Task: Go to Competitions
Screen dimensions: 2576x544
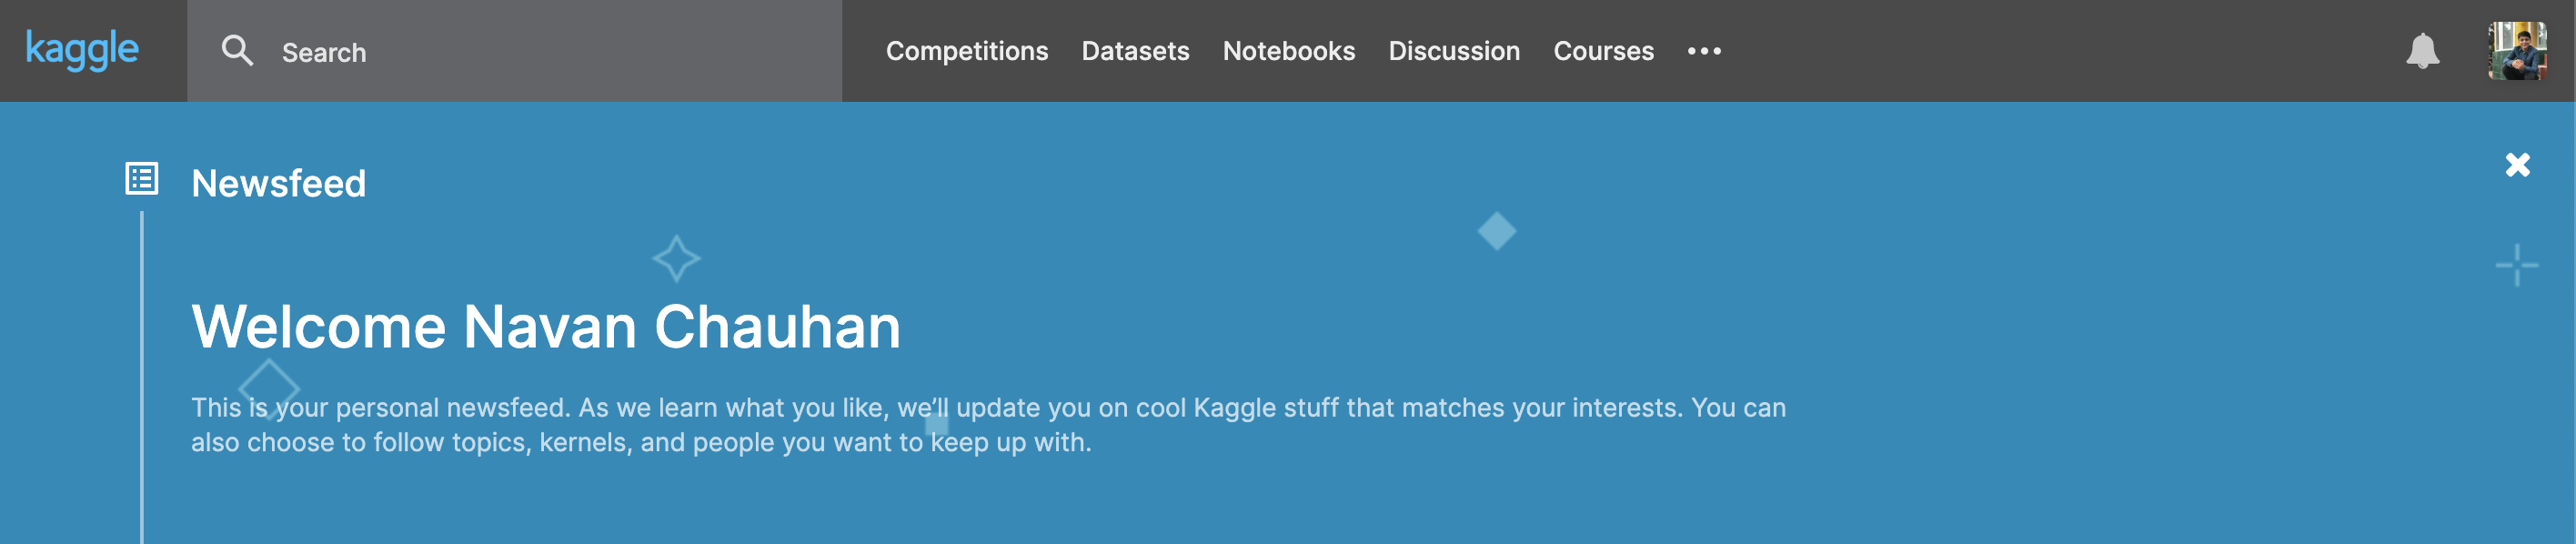Action: [x=966, y=51]
